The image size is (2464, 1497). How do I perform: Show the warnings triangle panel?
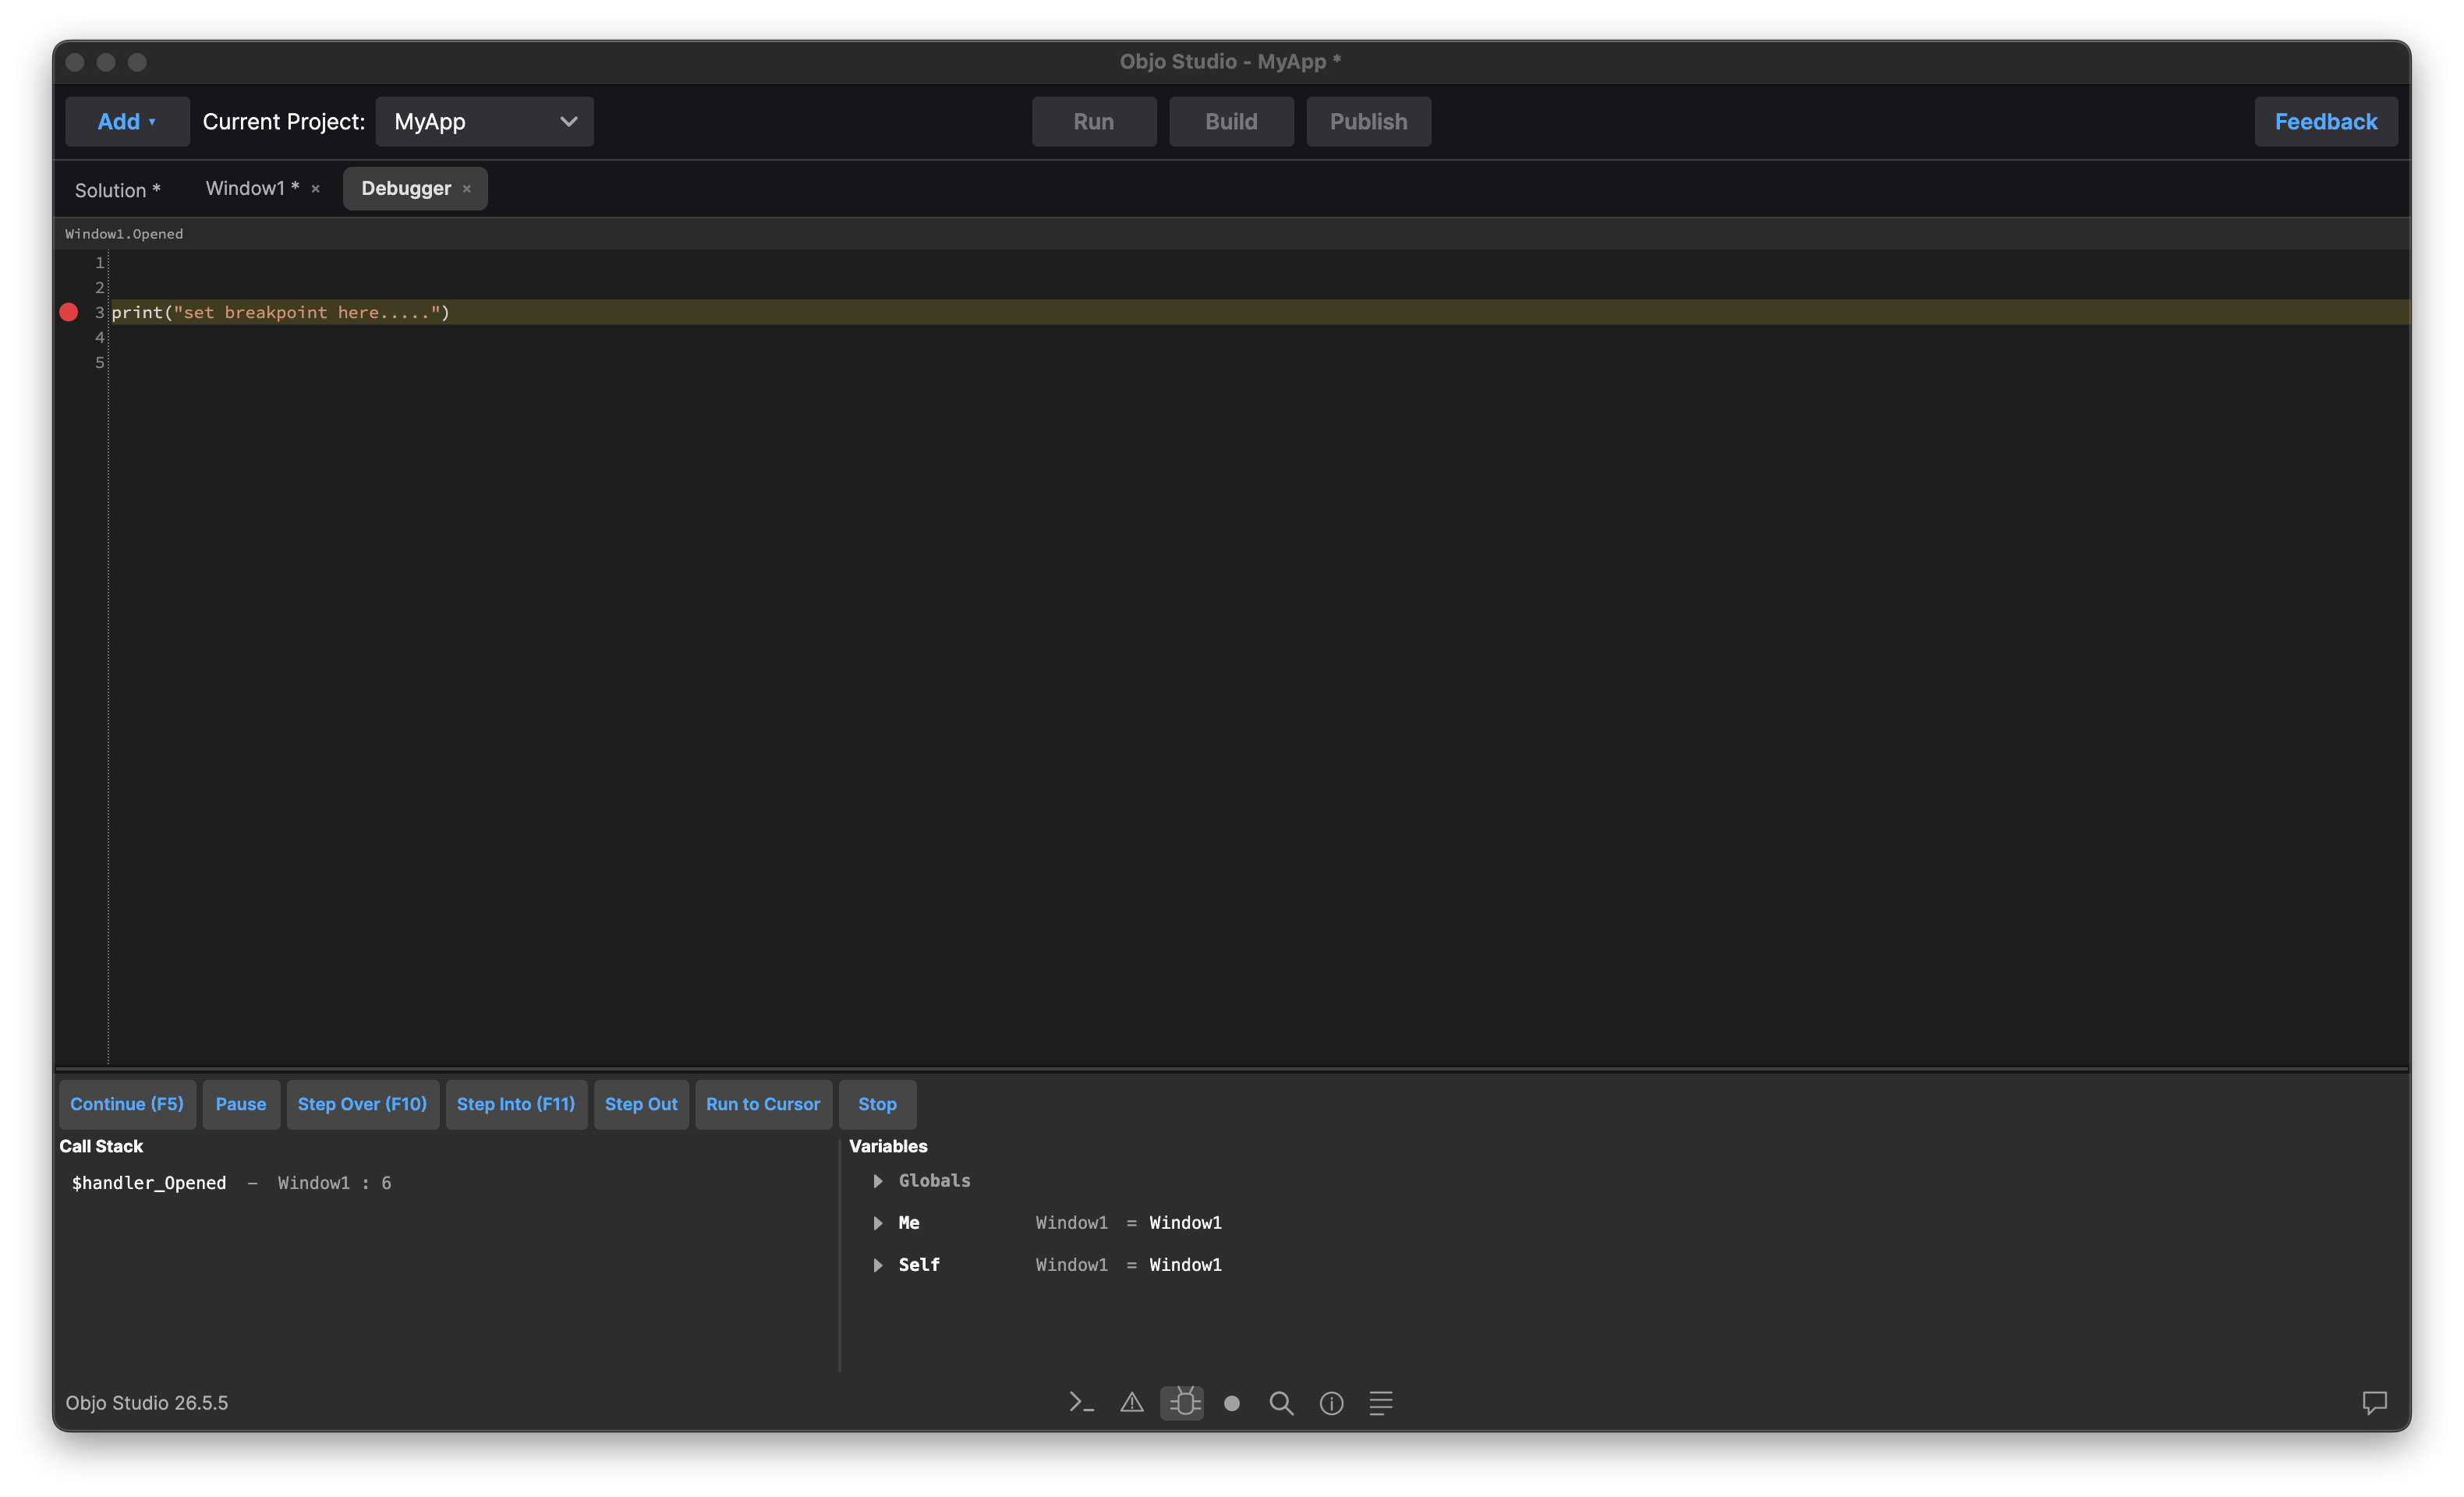(x=1131, y=1403)
